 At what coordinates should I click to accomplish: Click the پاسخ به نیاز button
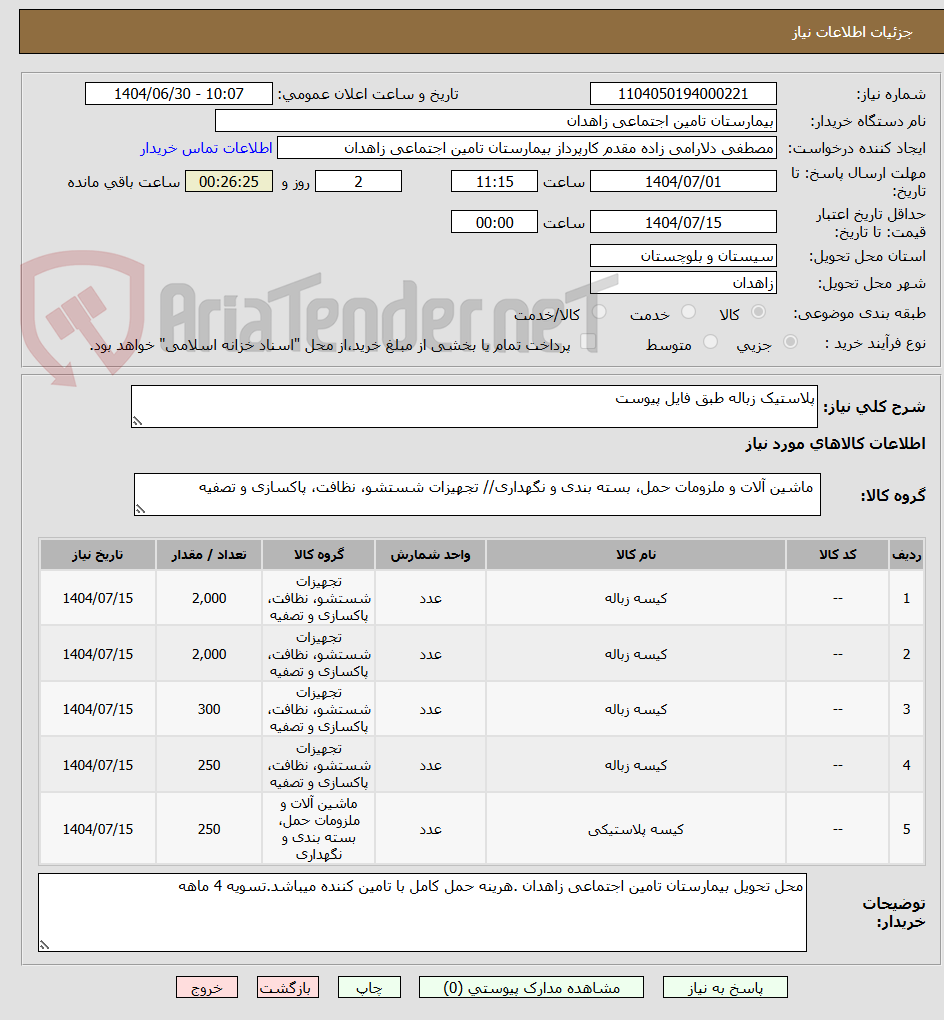point(725,987)
